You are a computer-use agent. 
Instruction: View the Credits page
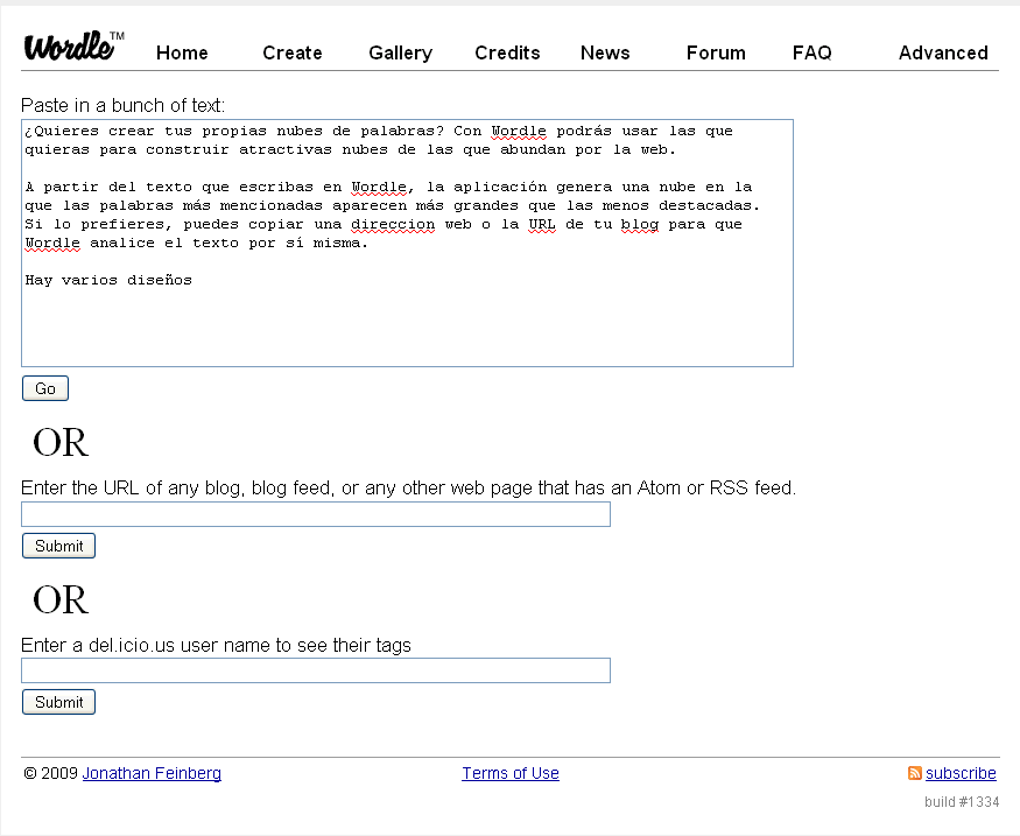507,53
